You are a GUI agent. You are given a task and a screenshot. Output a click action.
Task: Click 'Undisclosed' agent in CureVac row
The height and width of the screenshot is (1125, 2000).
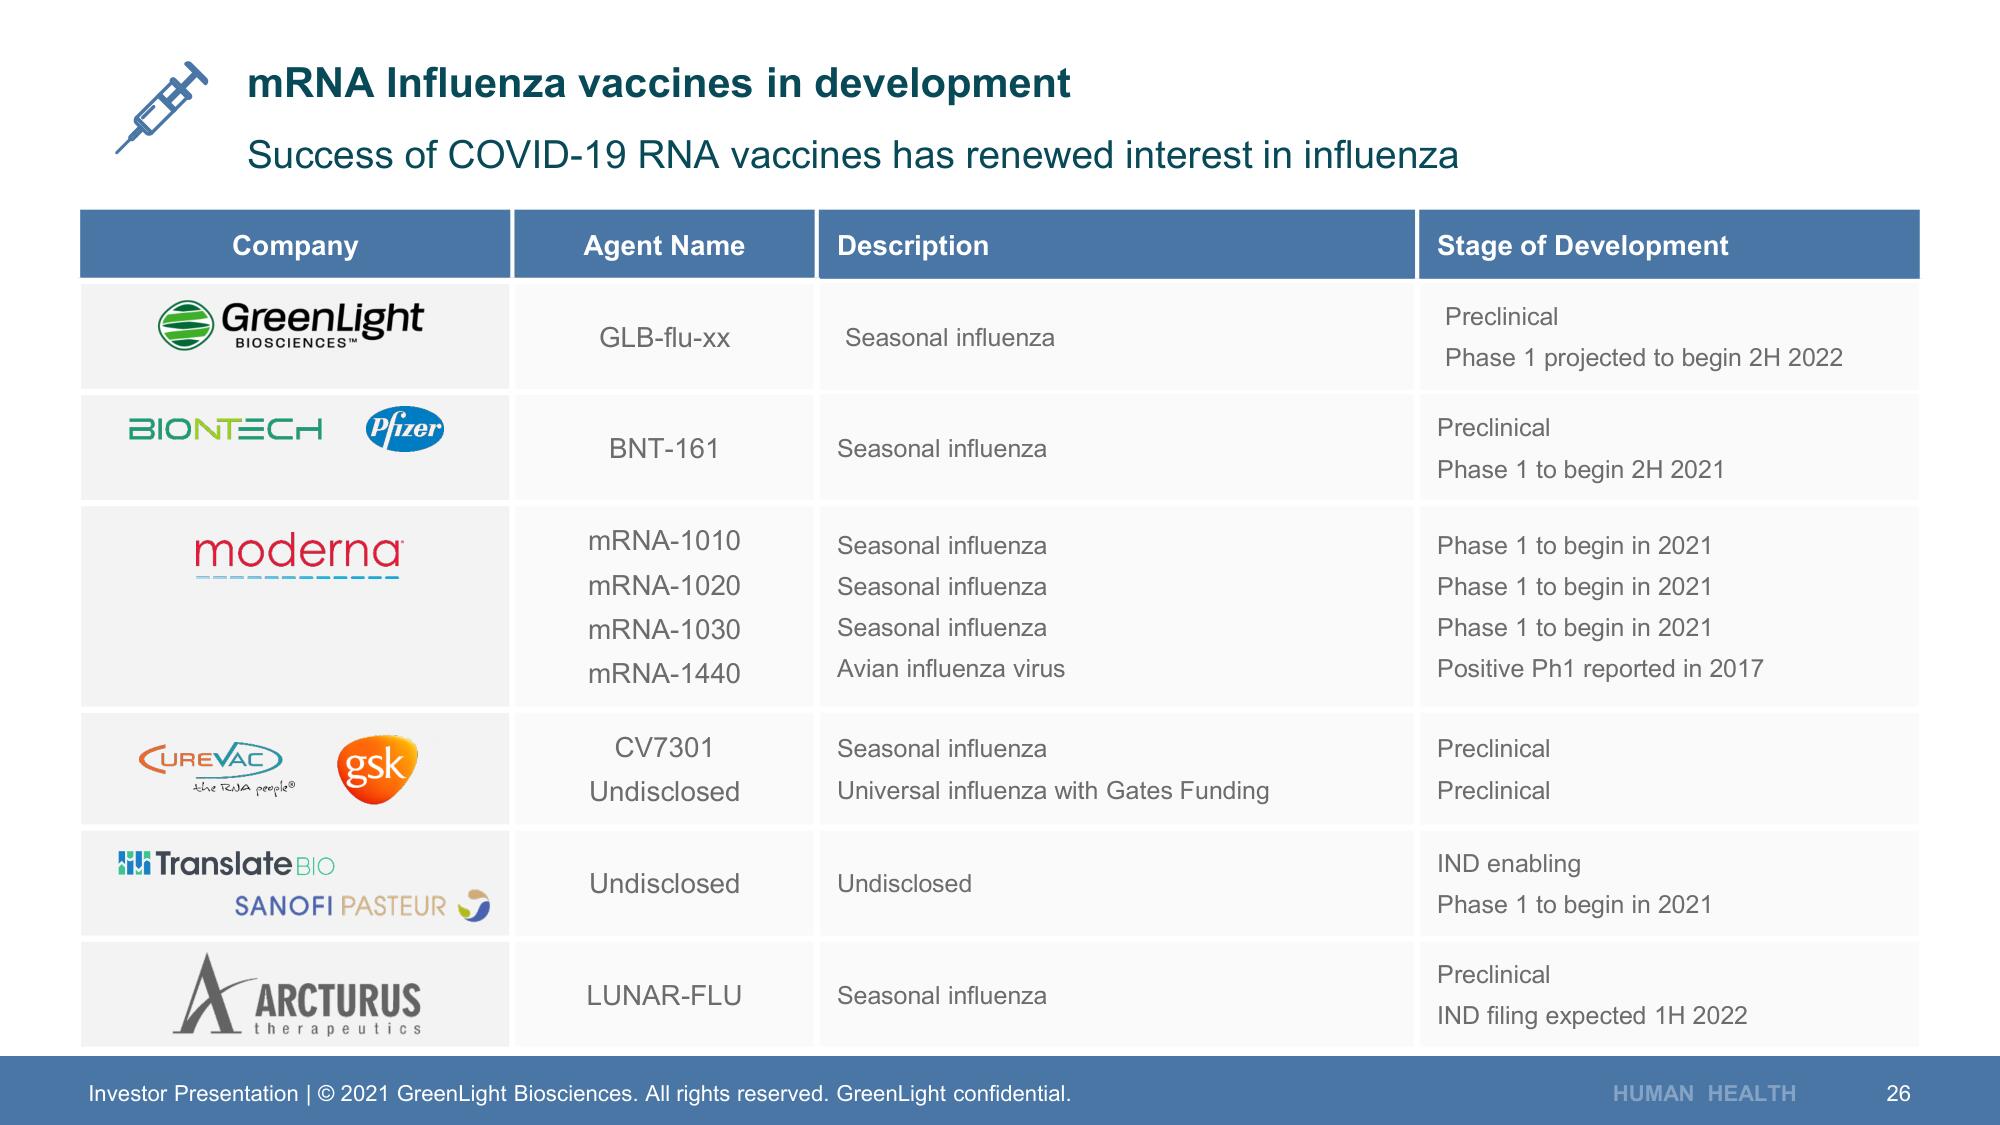[664, 792]
